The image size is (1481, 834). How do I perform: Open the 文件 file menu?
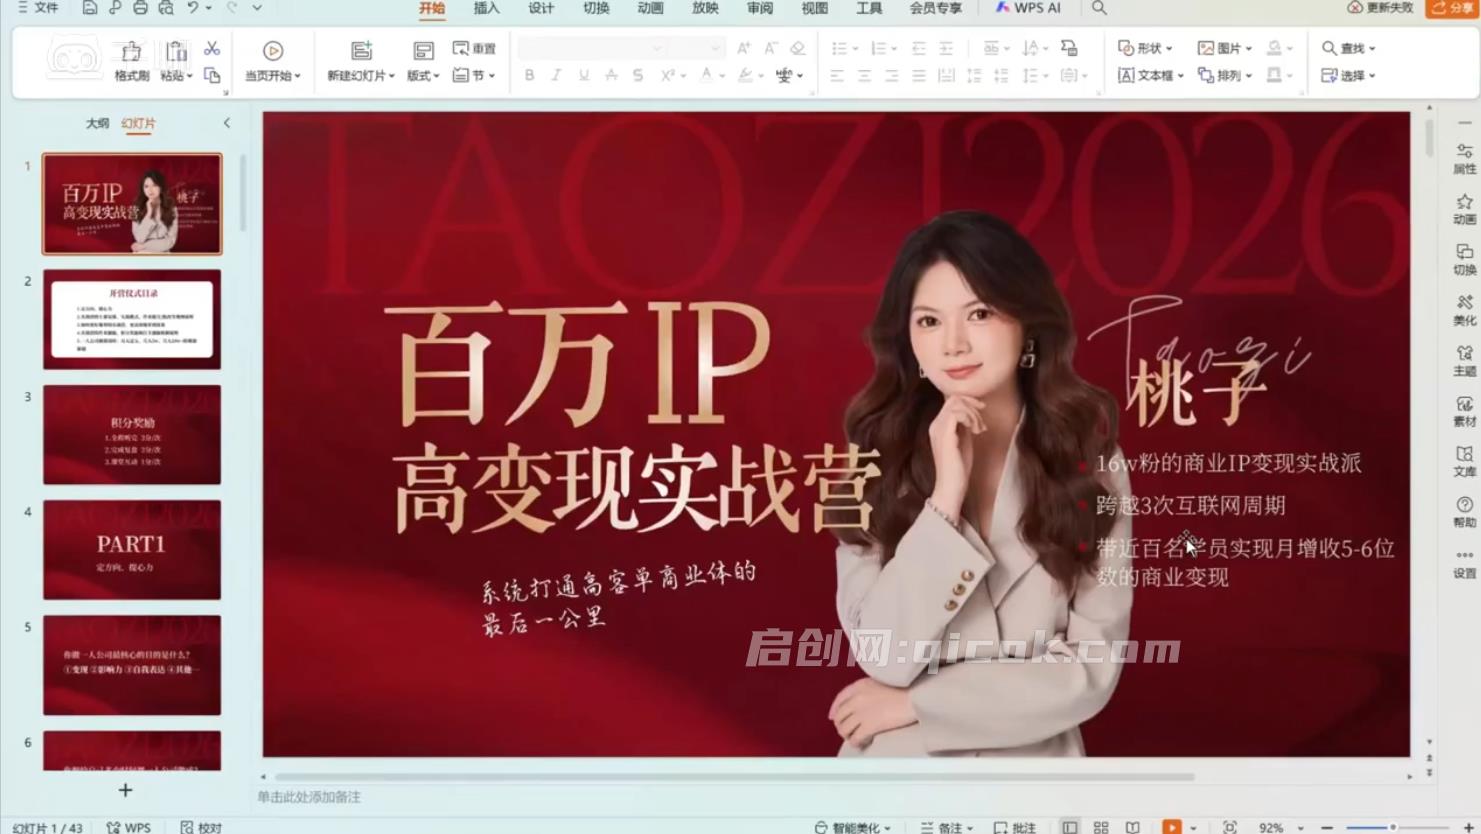[x=39, y=8]
